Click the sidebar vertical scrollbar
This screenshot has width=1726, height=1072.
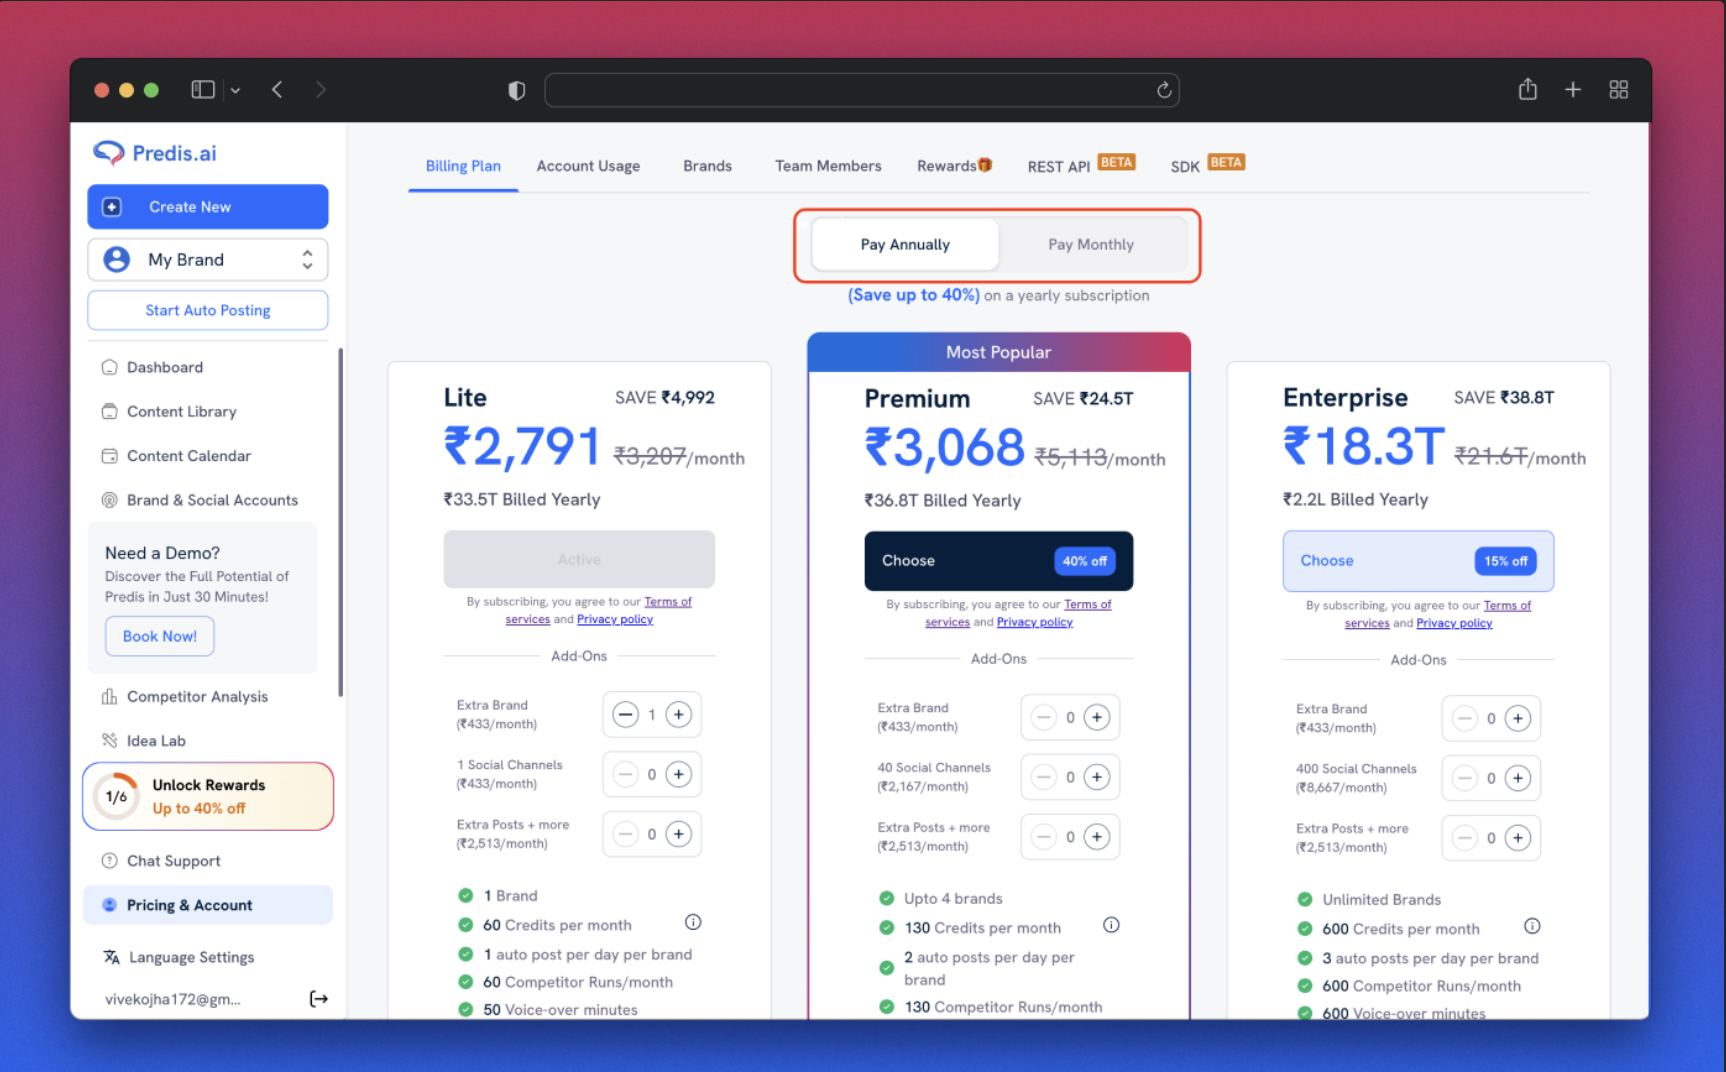tap(340, 522)
